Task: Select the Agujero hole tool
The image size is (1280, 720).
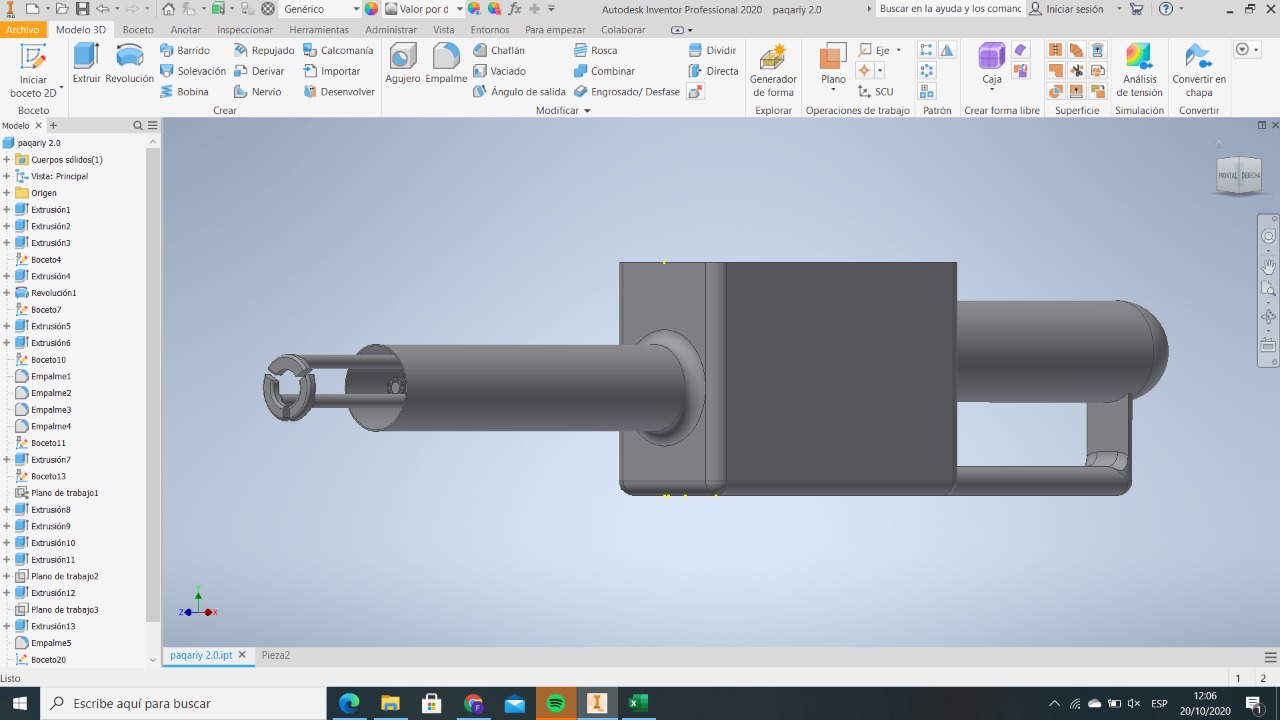Action: 403,65
